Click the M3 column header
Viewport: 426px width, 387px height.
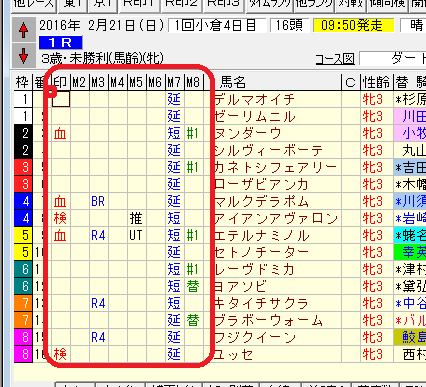pos(99,82)
